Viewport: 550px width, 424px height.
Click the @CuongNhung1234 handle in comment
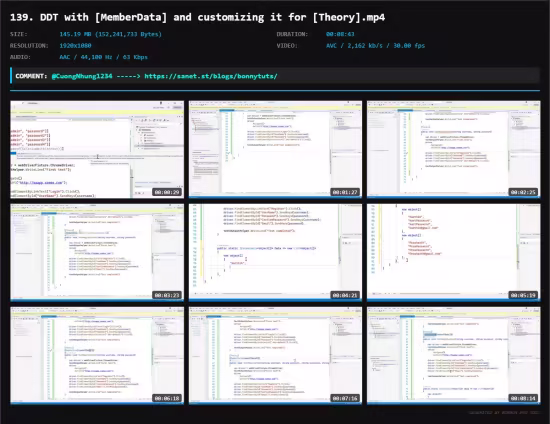coord(82,76)
